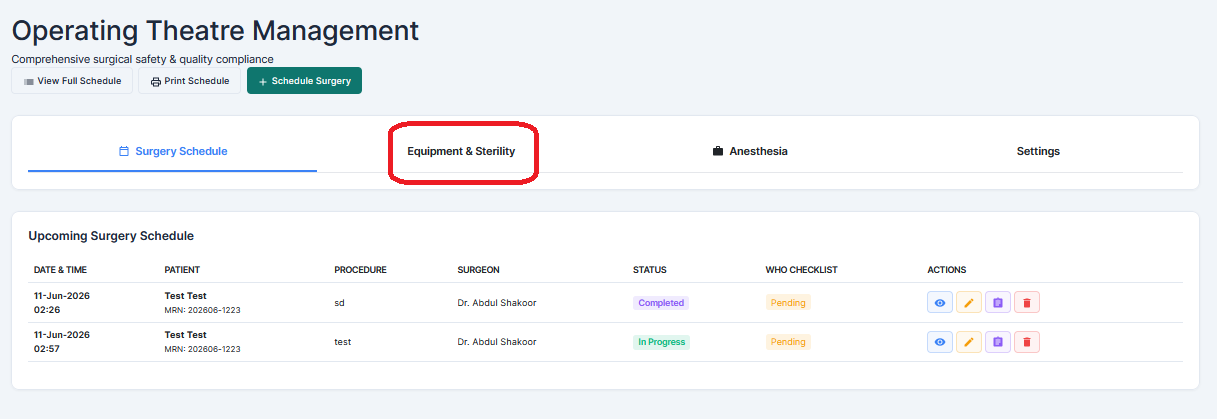The width and height of the screenshot is (1222, 420).
Task: Edit the 'test' surgery with the pencil icon
Action: click(969, 342)
